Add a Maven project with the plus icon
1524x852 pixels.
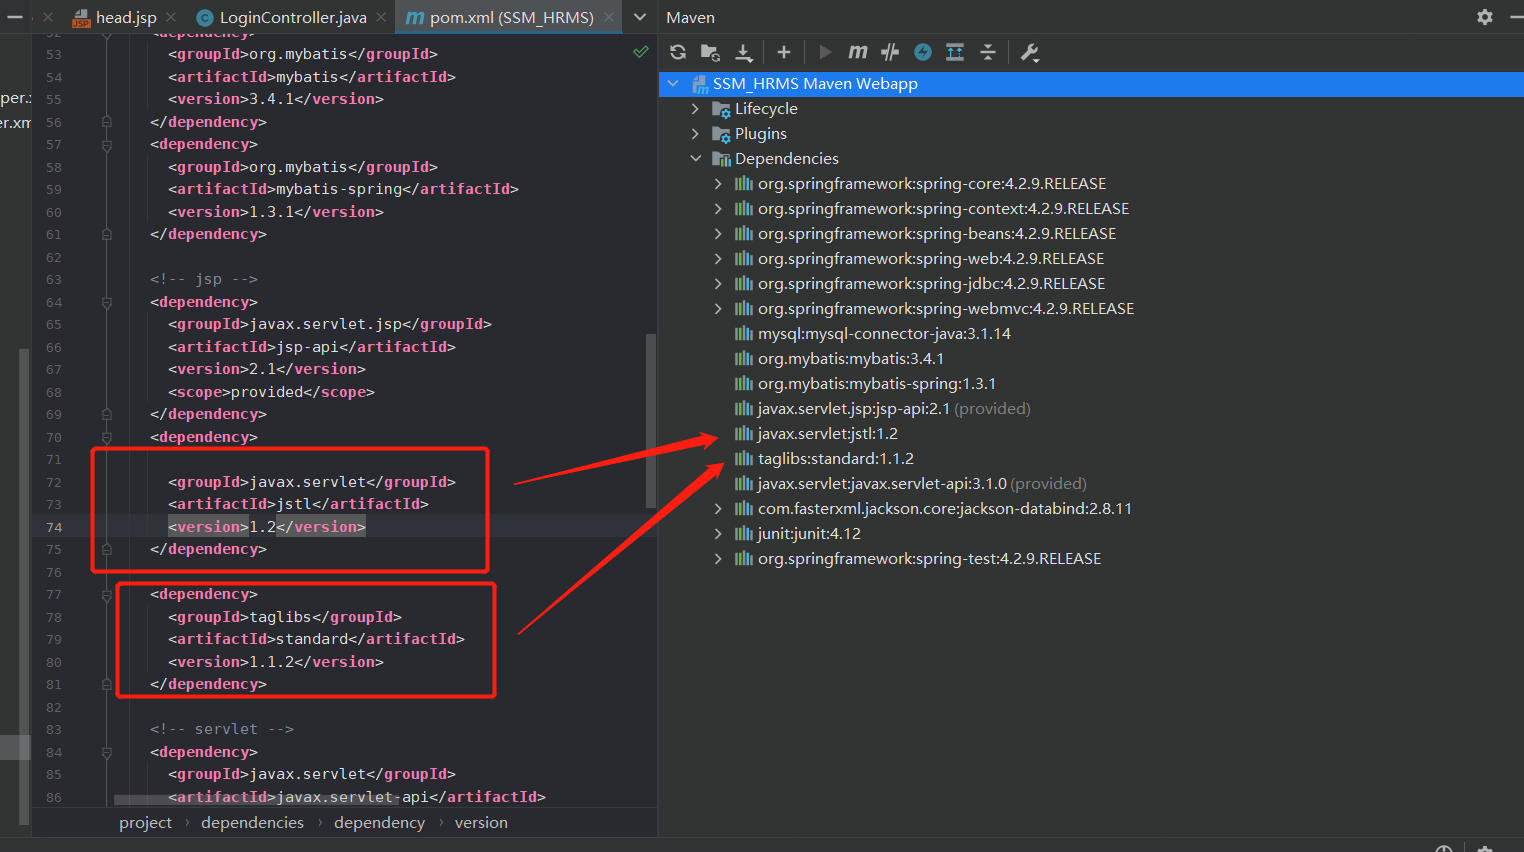click(x=784, y=51)
